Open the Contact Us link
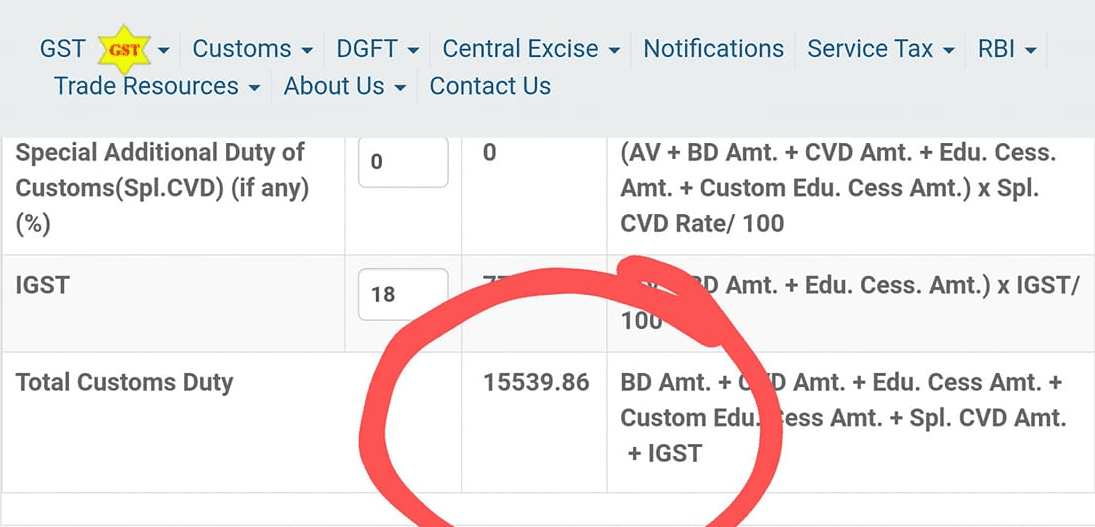The height and width of the screenshot is (527, 1095). 490,86
